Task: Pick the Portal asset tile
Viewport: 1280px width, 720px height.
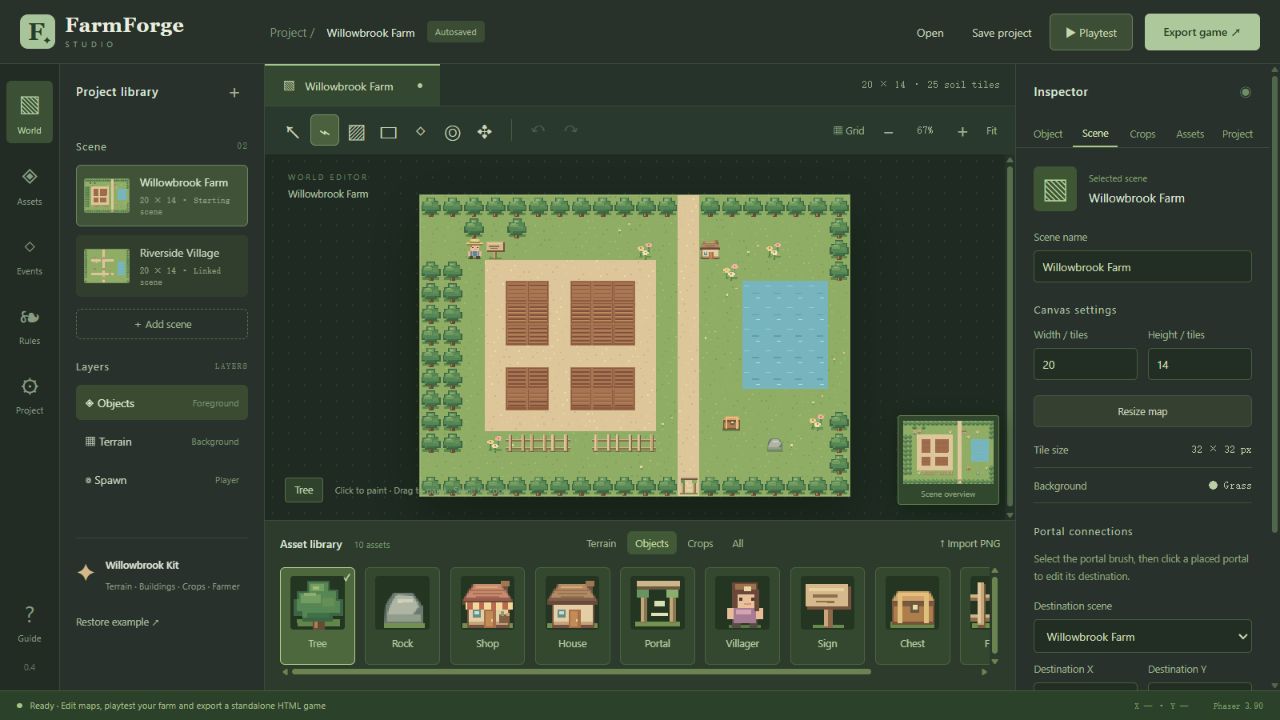Action: (657, 616)
